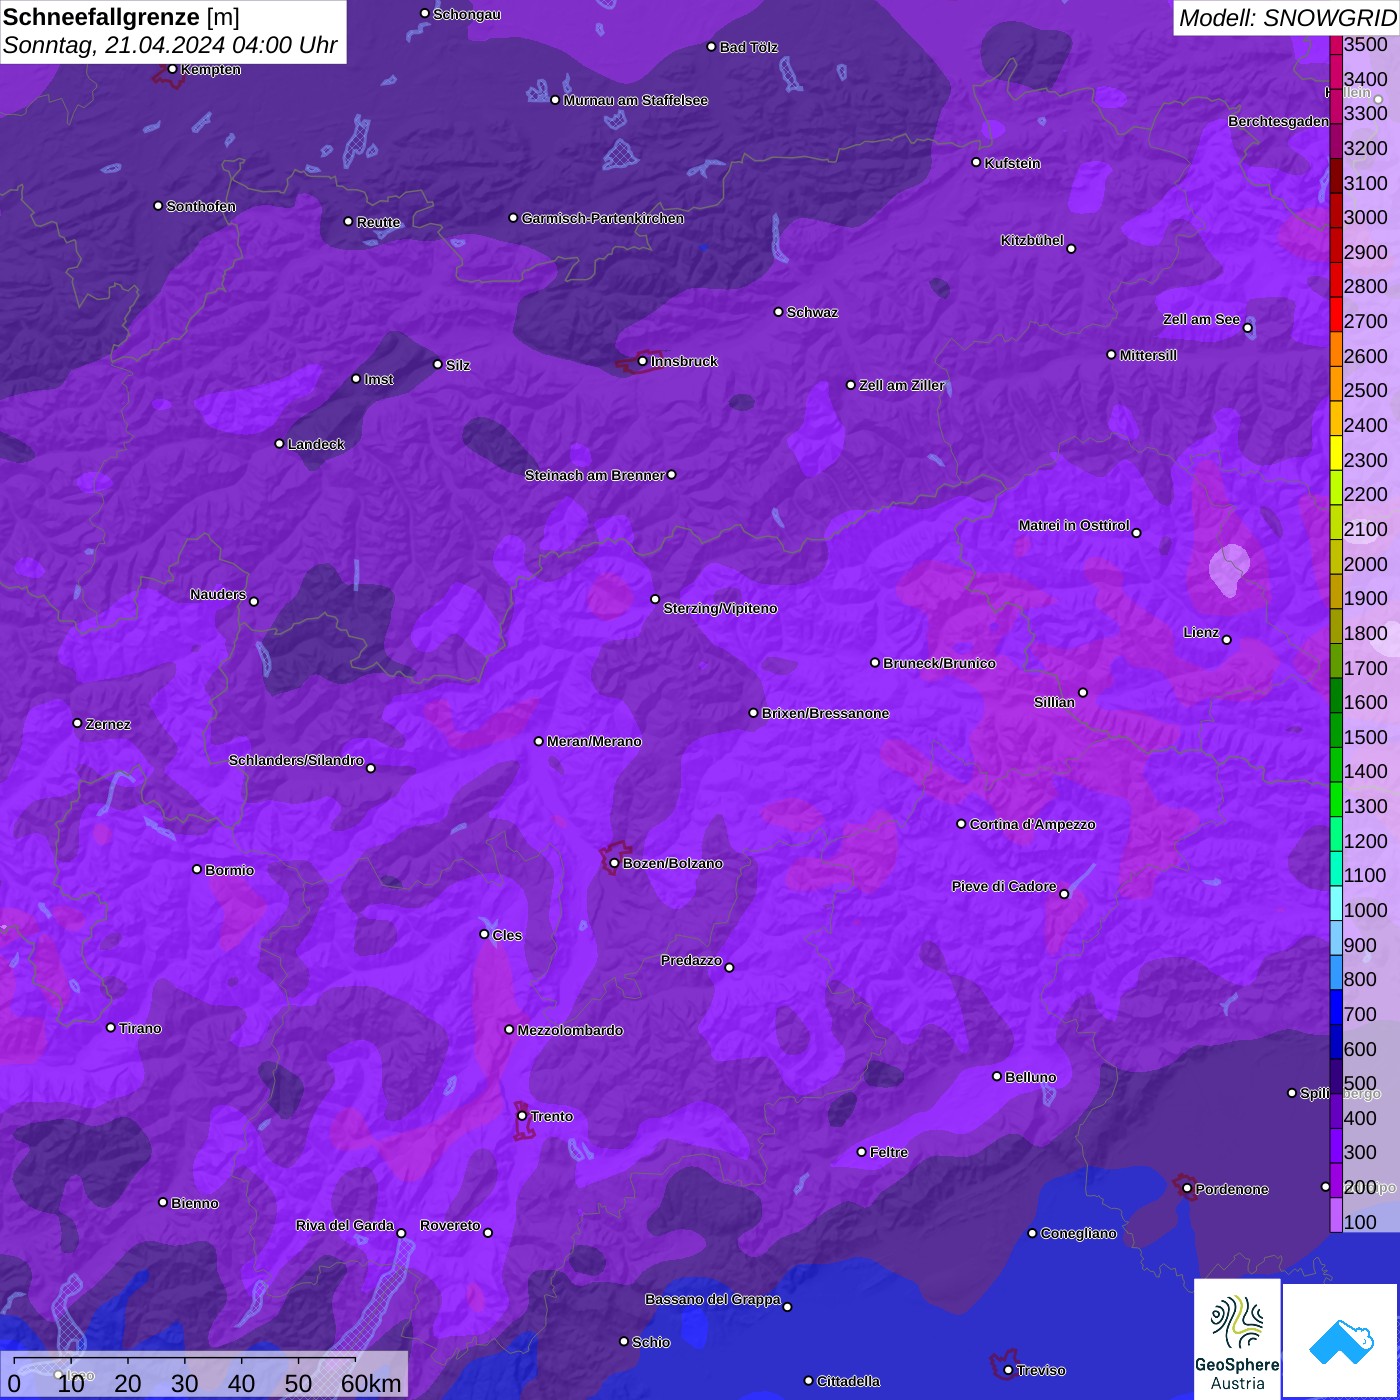Viewport: 1400px width, 1400px height.
Task: Click the 'Cortina d'Ampezzo' label
Action: coord(1032,824)
